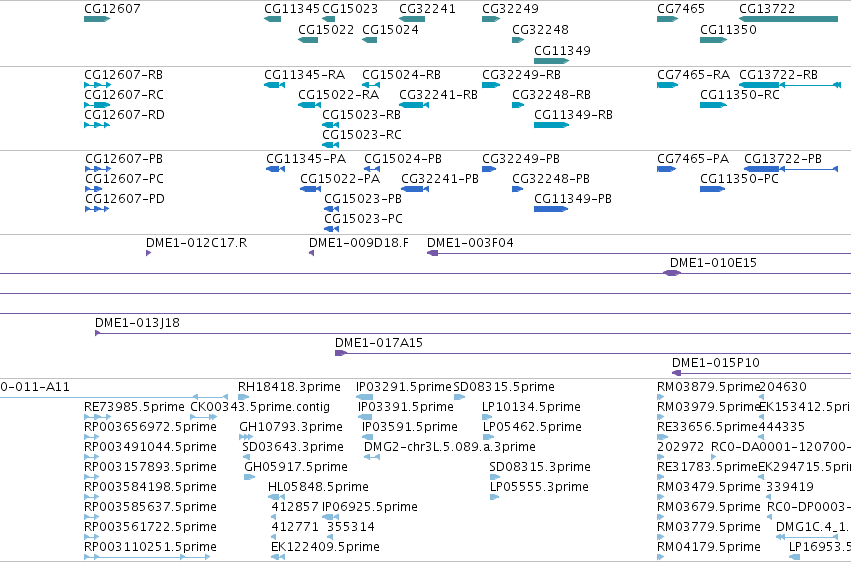Image resolution: width=851 pixels, height=562 pixels.
Task: Open the EK122409.5prime EST
Action: coord(325,547)
